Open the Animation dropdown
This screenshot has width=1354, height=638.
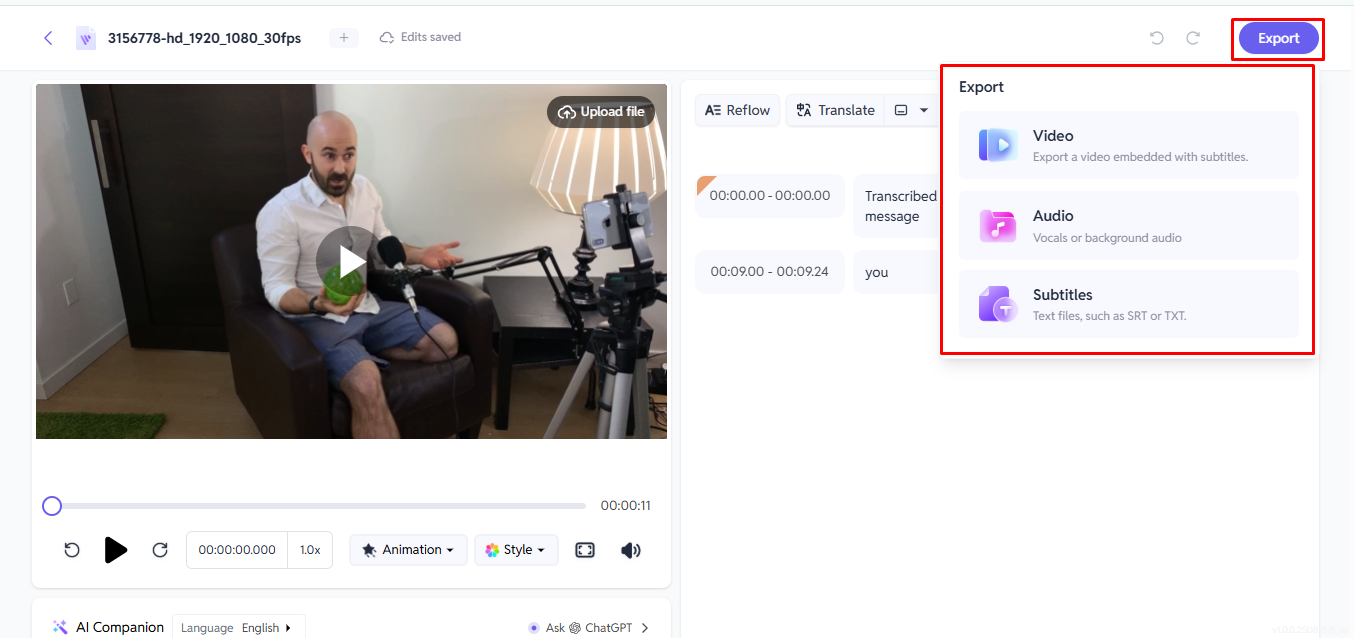point(408,550)
